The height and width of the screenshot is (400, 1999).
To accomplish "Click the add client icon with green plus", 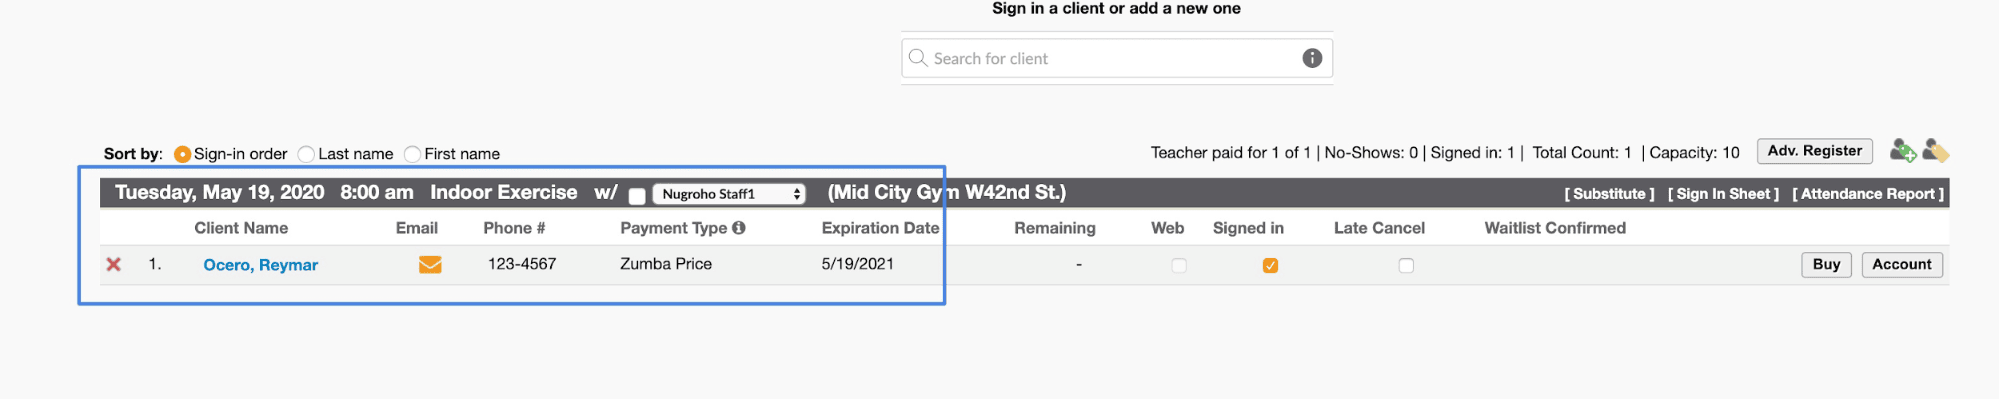I will click(1903, 151).
